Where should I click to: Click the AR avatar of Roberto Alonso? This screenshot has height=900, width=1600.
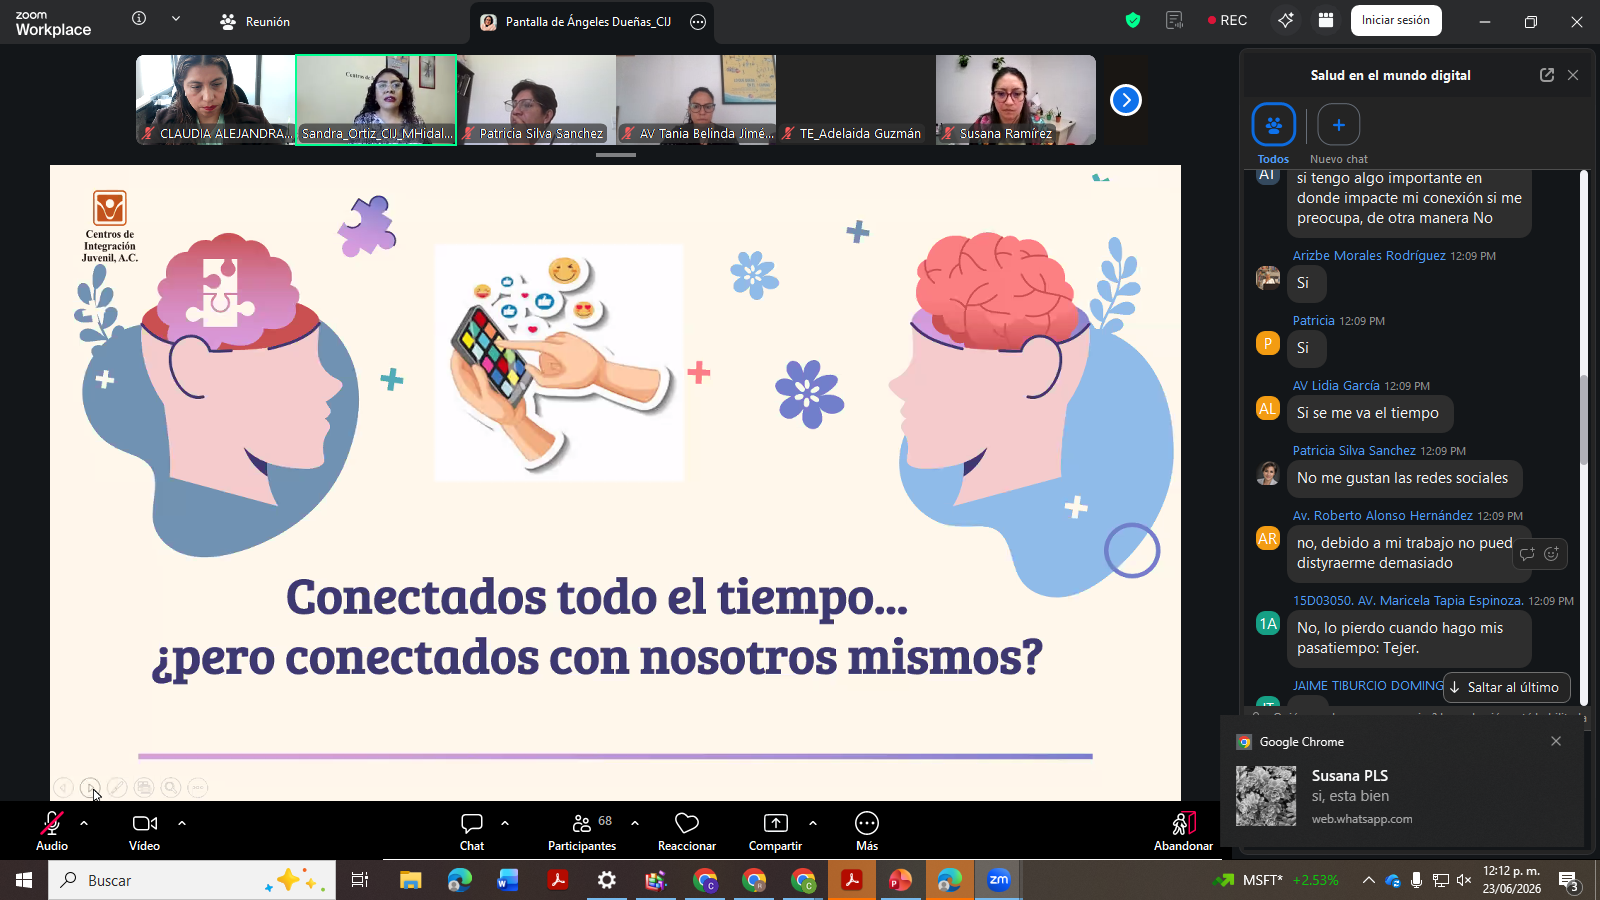1268,538
